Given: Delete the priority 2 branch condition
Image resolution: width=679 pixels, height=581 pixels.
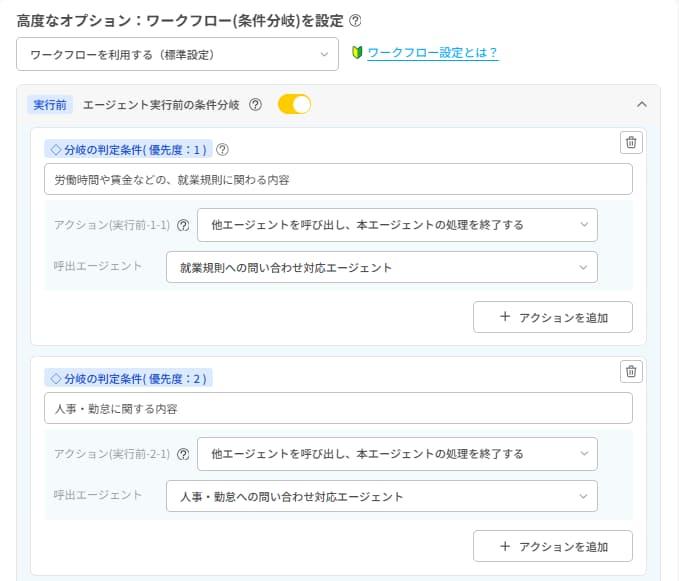Looking at the screenshot, I should [x=630, y=371].
